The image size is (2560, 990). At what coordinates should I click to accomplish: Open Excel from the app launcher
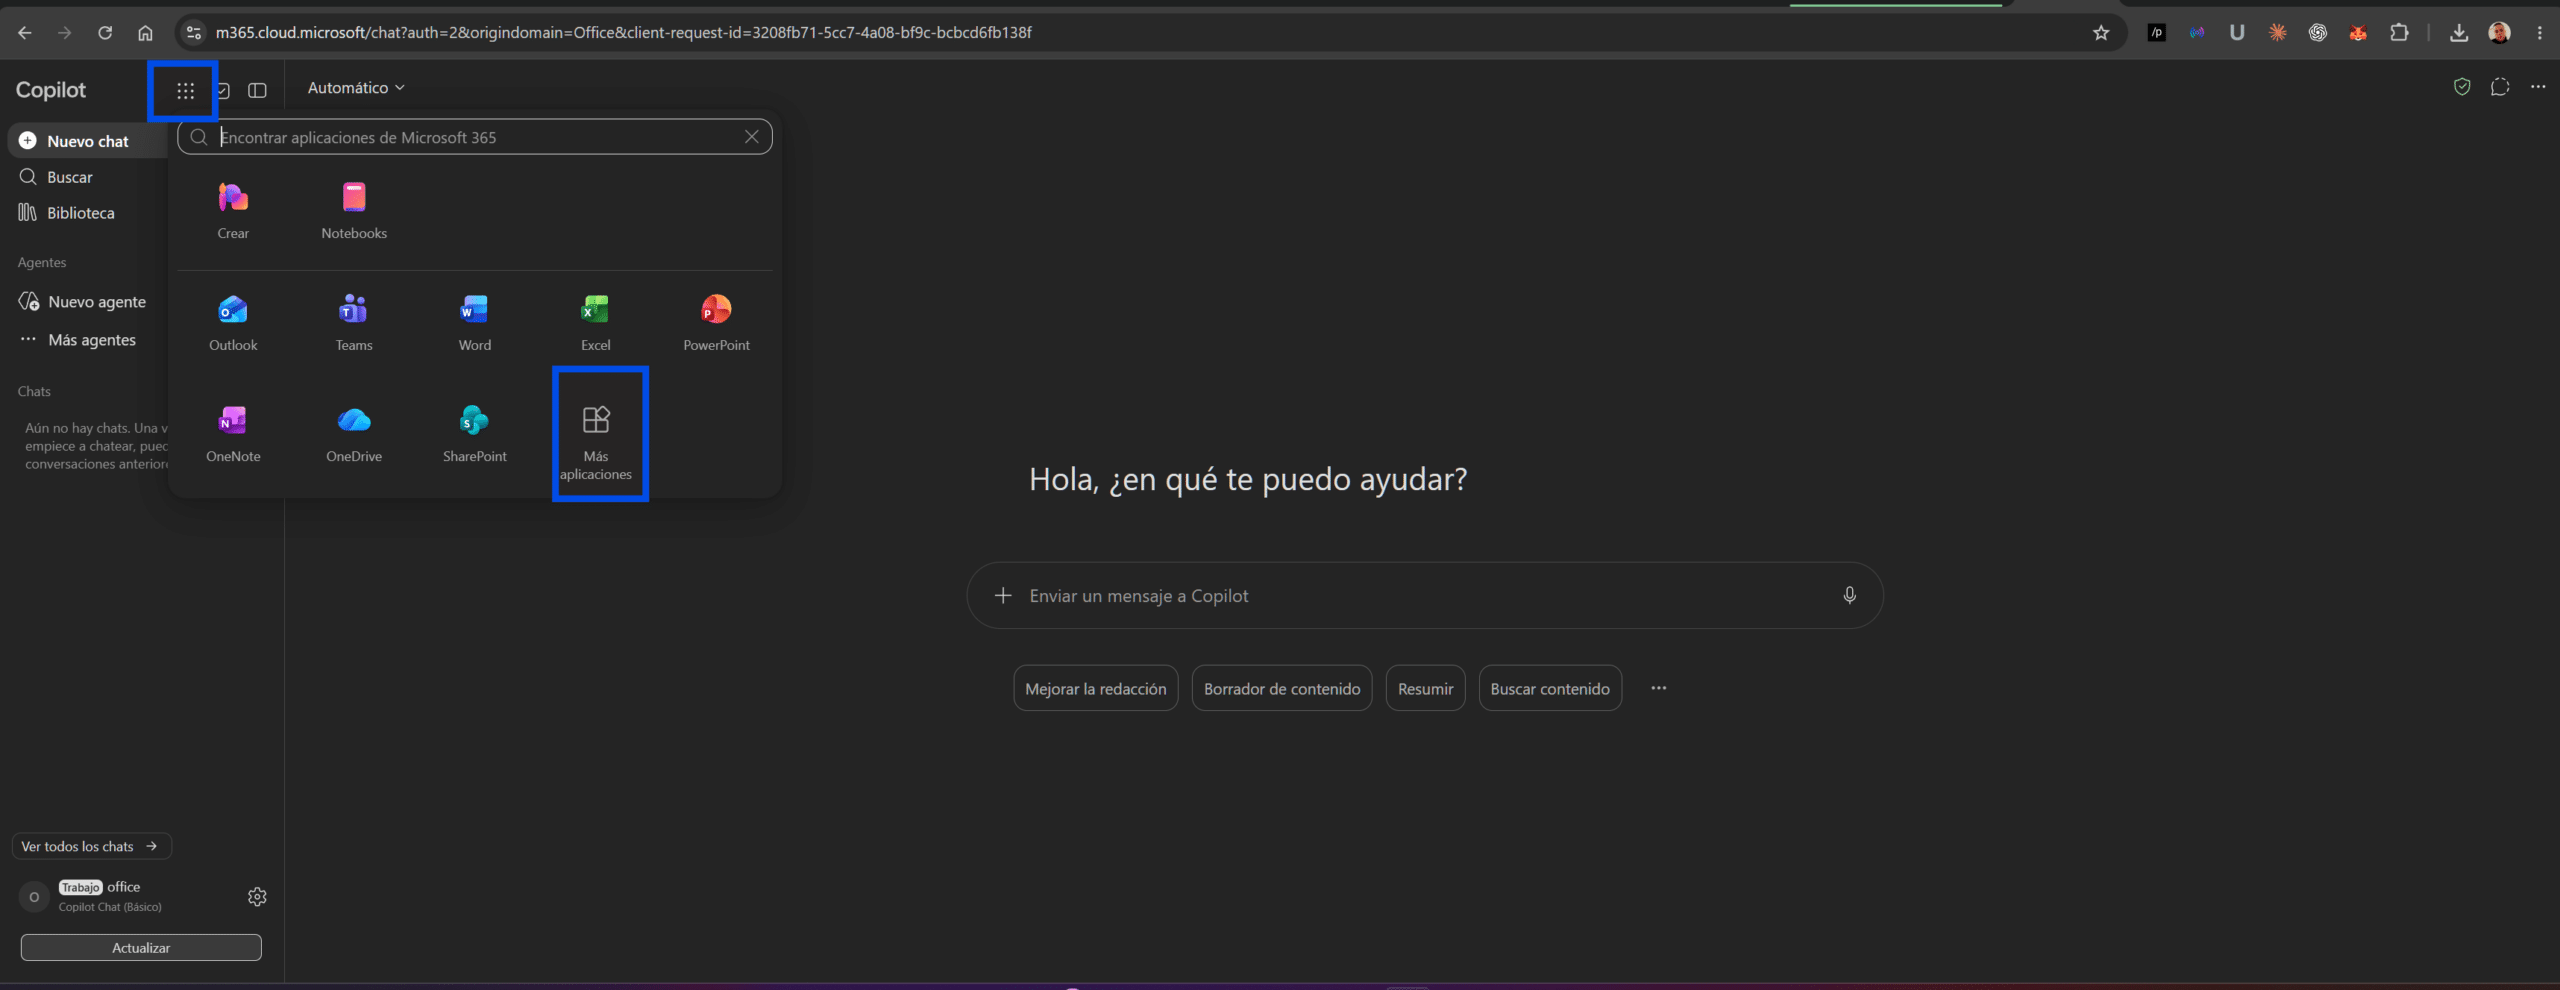[x=595, y=322]
